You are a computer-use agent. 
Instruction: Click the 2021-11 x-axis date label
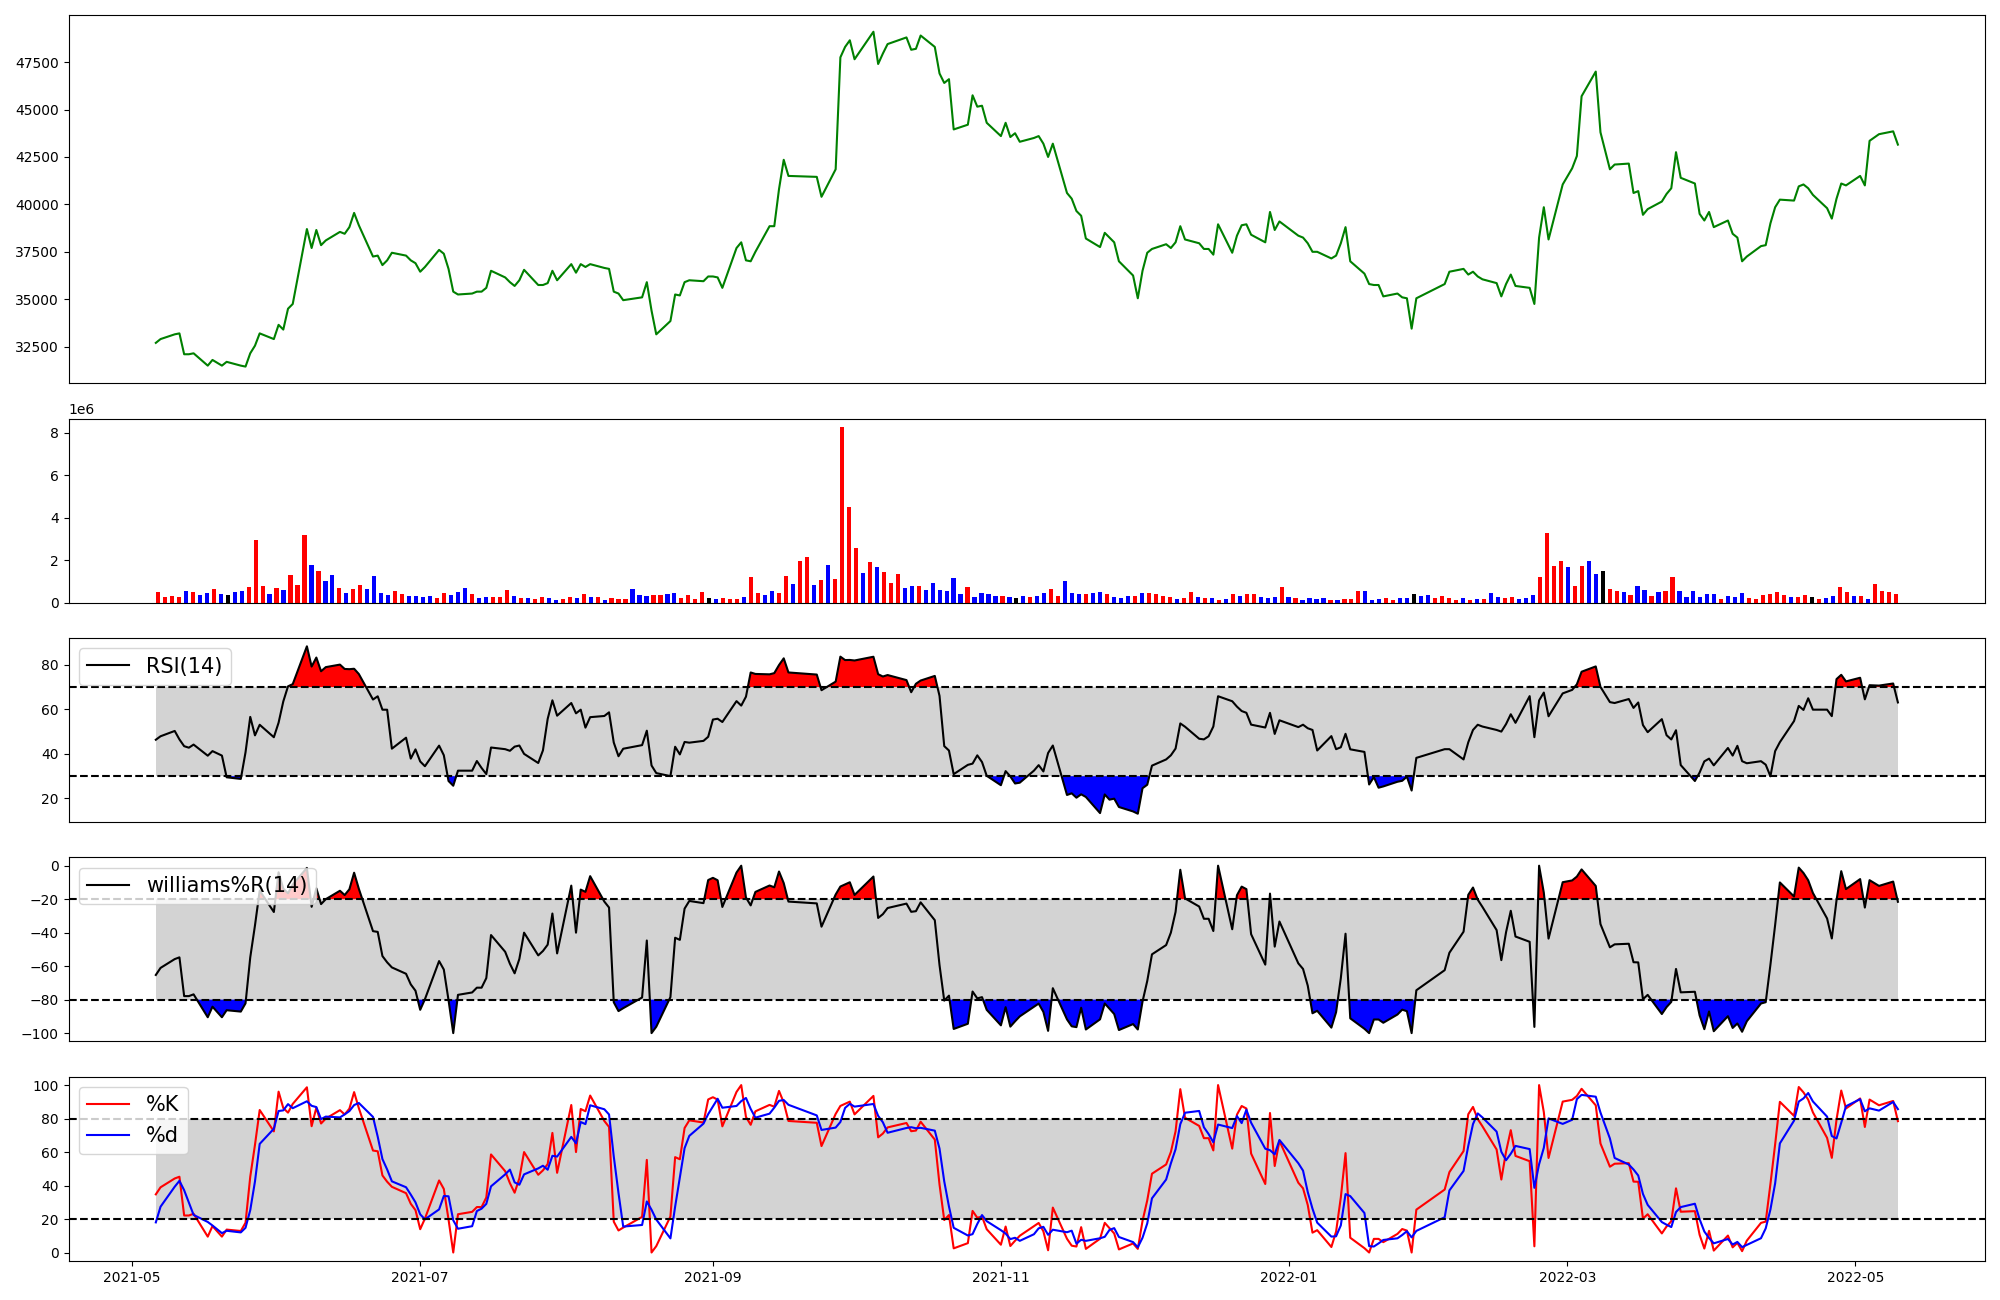pyautogui.click(x=1001, y=1277)
